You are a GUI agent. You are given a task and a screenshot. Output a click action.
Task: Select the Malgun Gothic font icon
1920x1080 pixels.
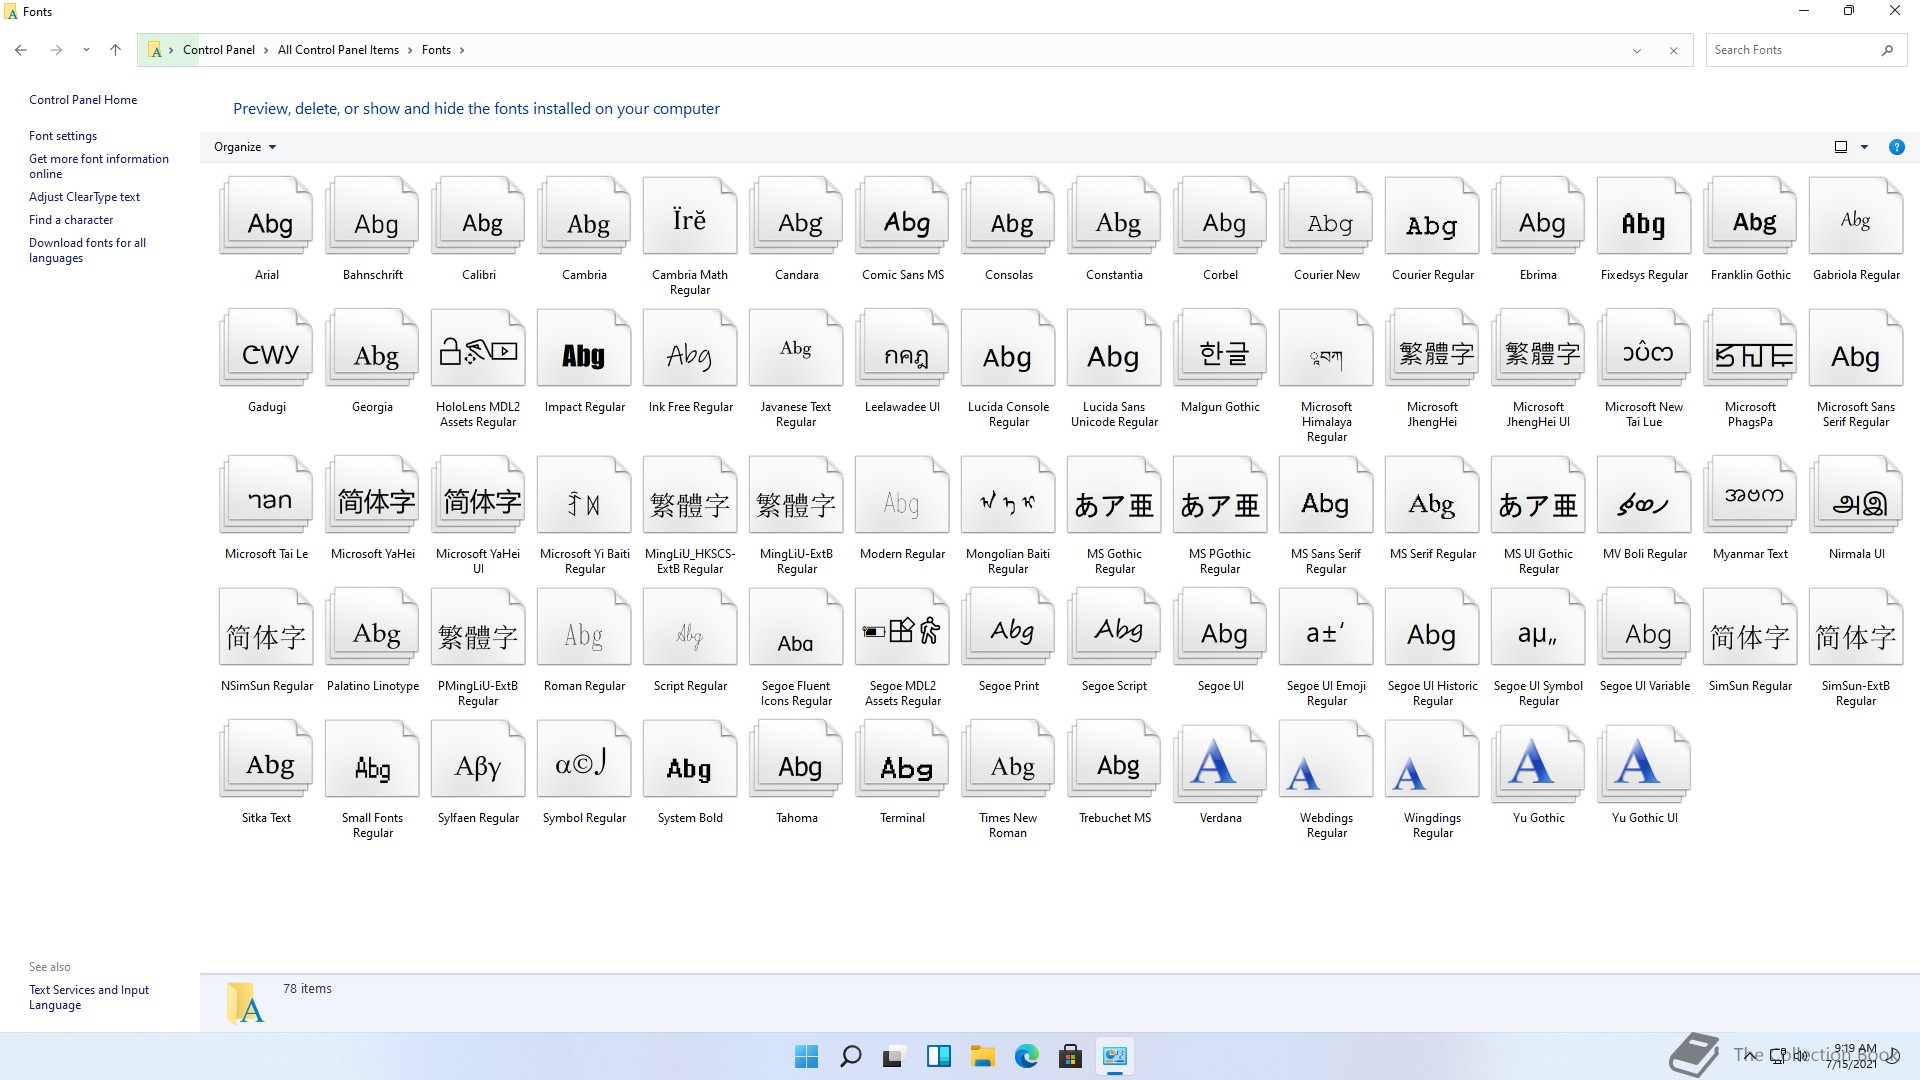(1220, 348)
